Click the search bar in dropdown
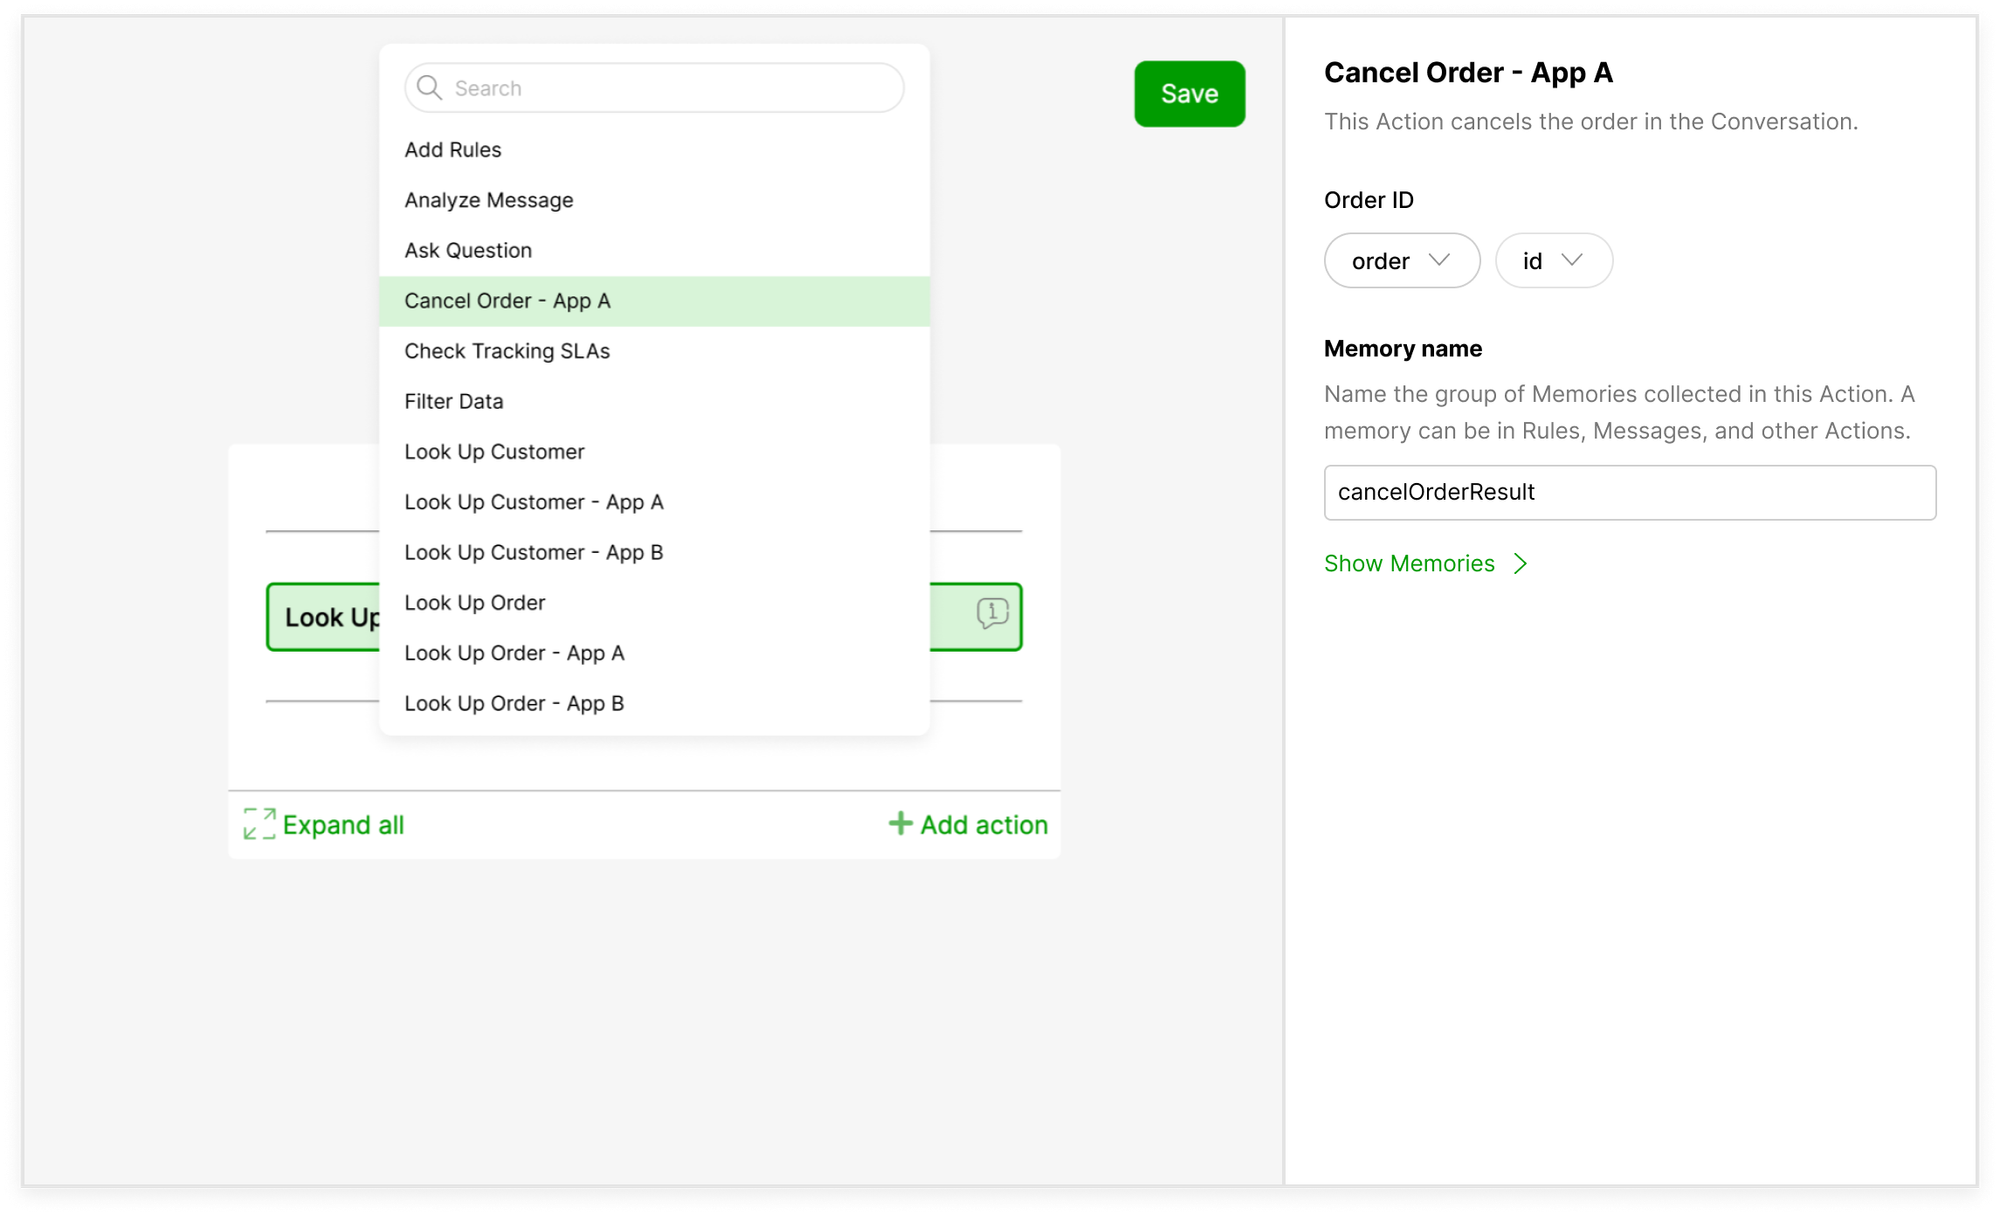Image resolution: width=2000 pixels, height=1216 pixels. click(x=656, y=89)
